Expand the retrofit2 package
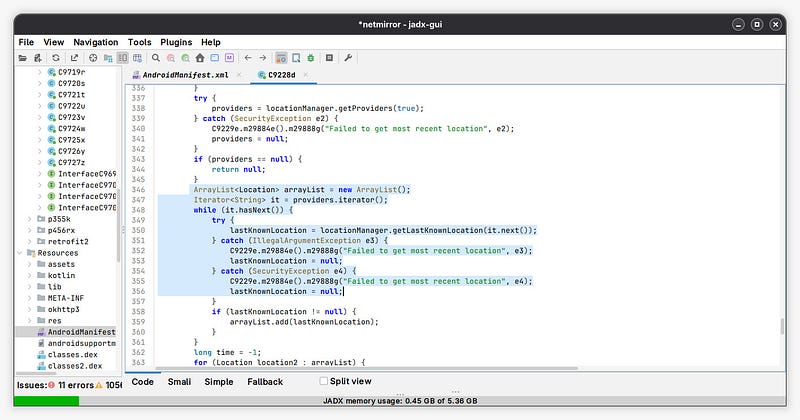800x420 pixels. (x=30, y=242)
